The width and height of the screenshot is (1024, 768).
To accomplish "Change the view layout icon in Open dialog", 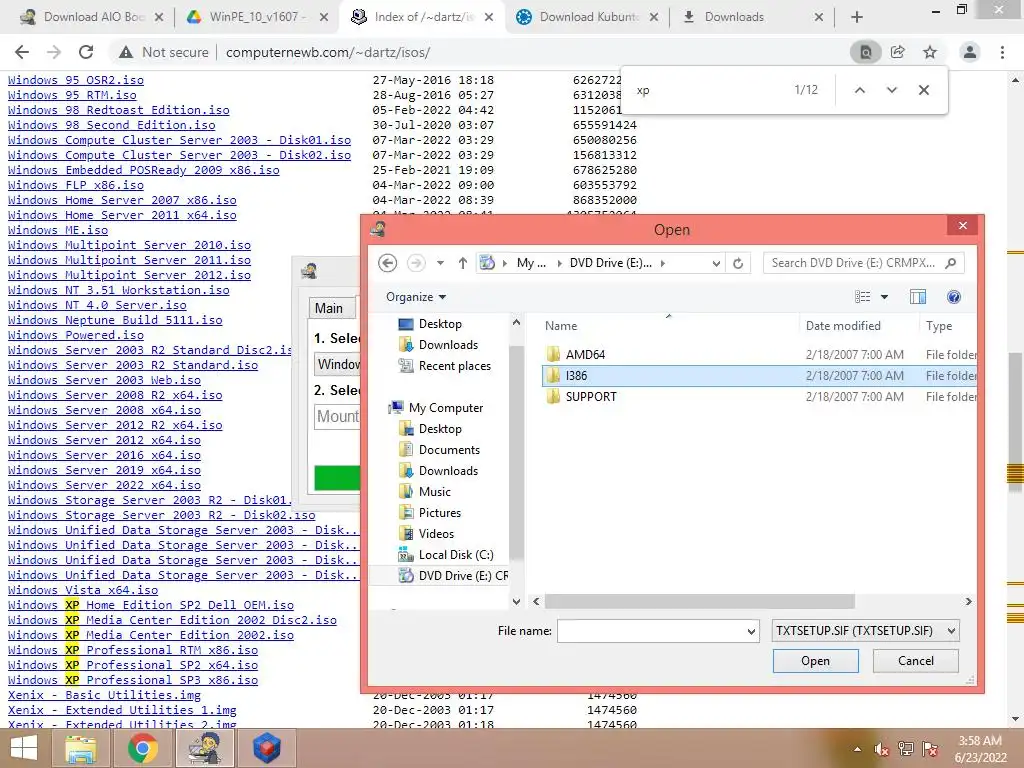I will coord(862,297).
